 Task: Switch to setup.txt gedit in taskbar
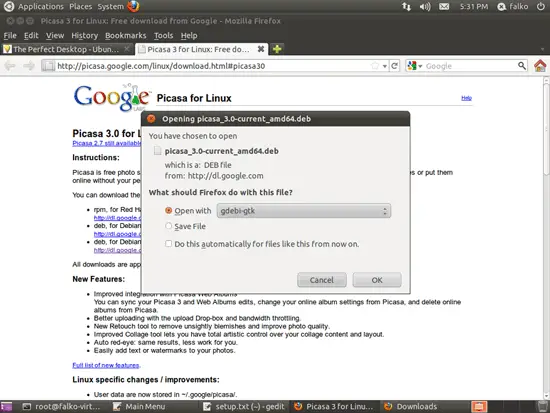(244, 406)
